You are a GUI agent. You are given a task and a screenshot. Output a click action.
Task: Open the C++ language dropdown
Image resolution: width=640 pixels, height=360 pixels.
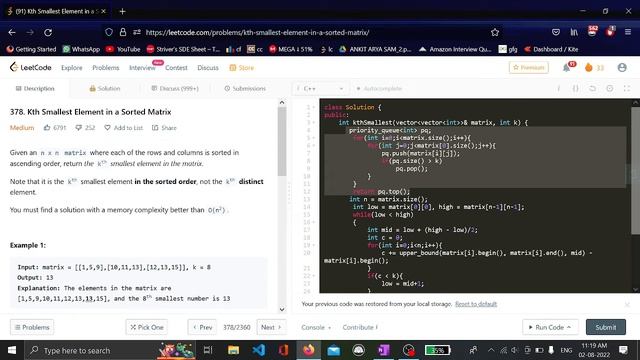tap(320, 89)
